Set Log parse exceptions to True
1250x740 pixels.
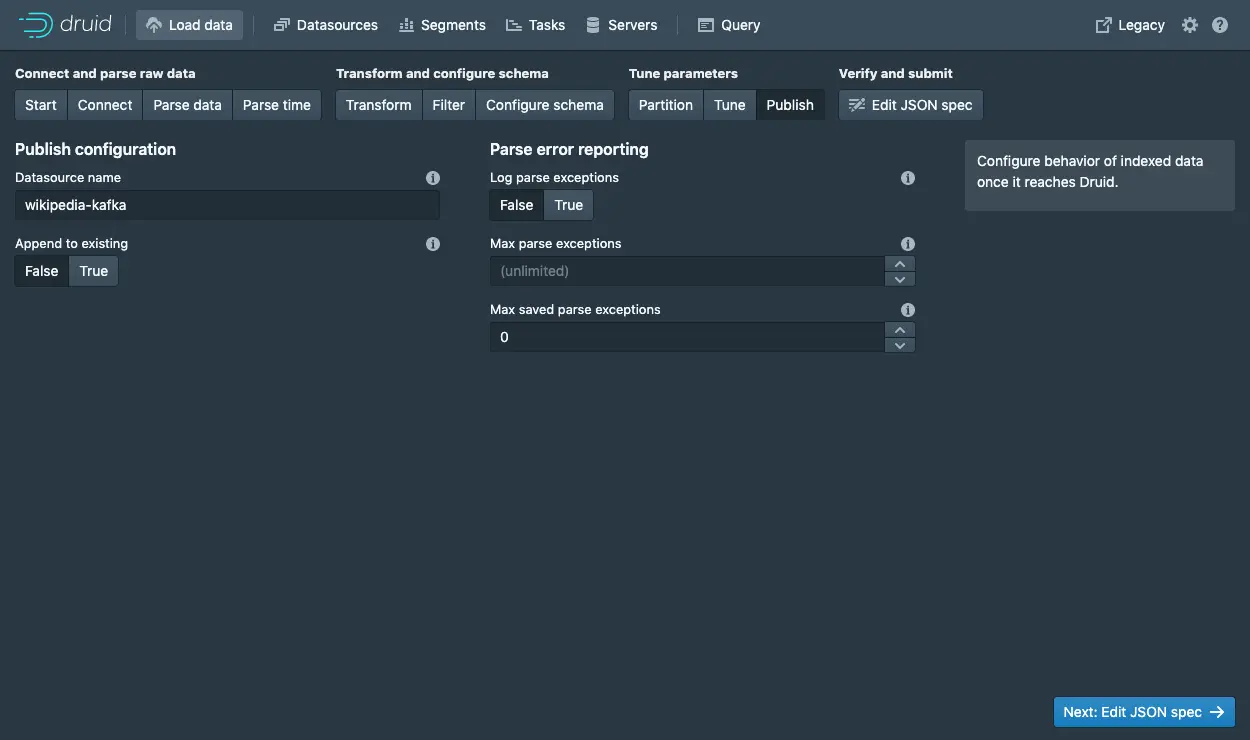coord(568,205)
